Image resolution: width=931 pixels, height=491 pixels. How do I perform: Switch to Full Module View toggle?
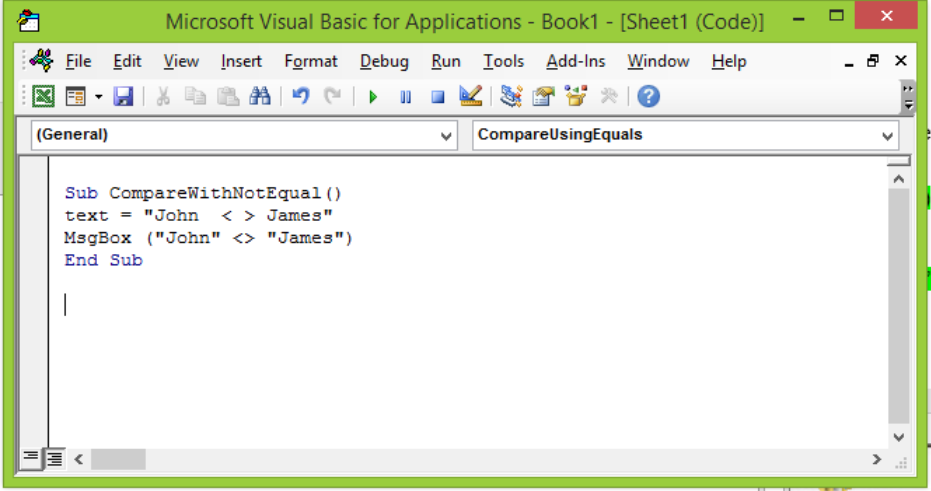(53, 458)
